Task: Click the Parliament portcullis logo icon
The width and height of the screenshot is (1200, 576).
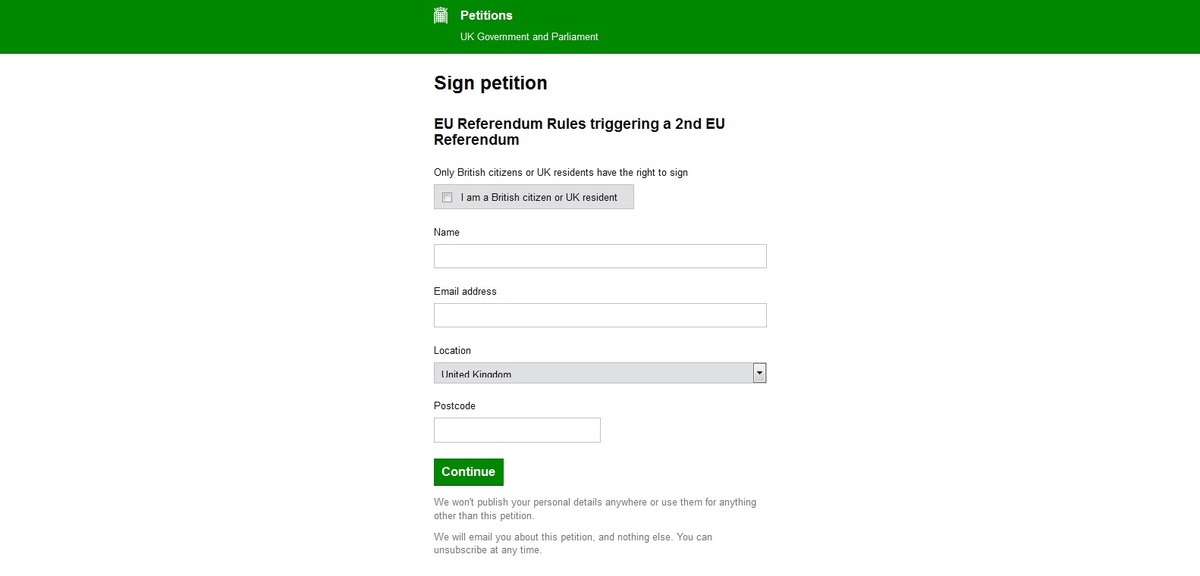Action: (441, 15)
